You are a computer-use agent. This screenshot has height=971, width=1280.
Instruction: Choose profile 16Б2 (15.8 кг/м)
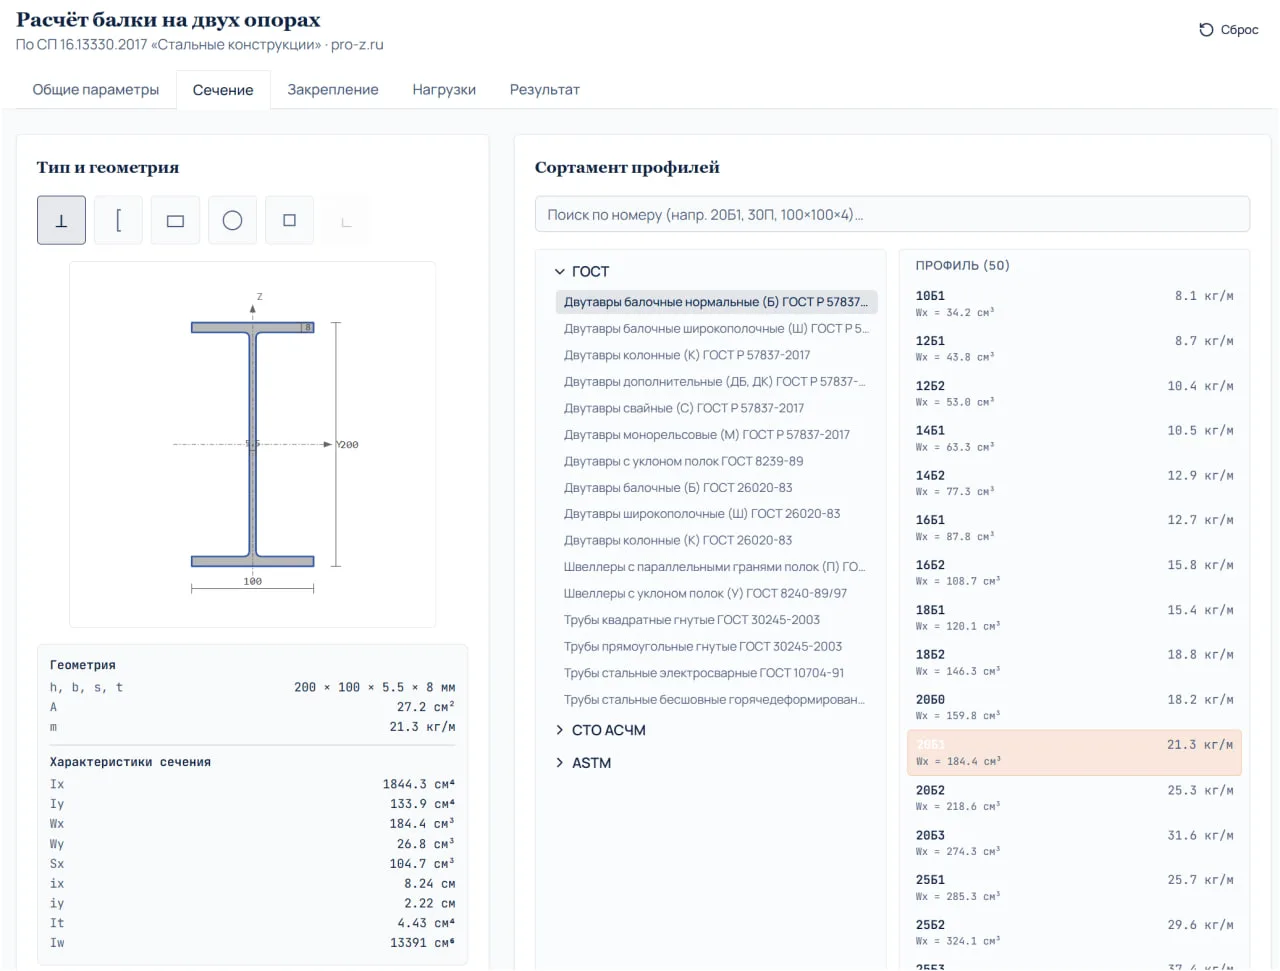coord(1074,573)
